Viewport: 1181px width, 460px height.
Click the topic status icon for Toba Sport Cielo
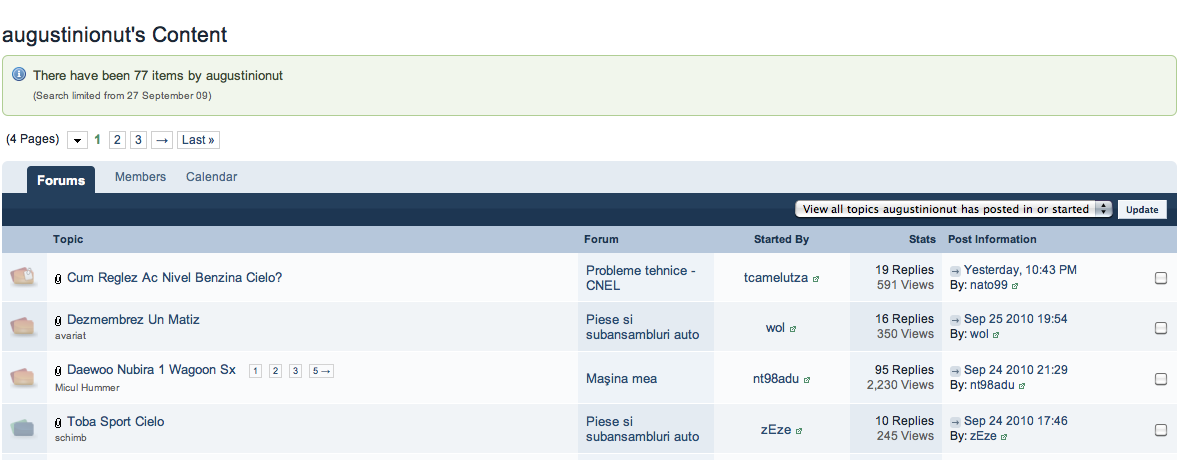(x=23, y=428)
